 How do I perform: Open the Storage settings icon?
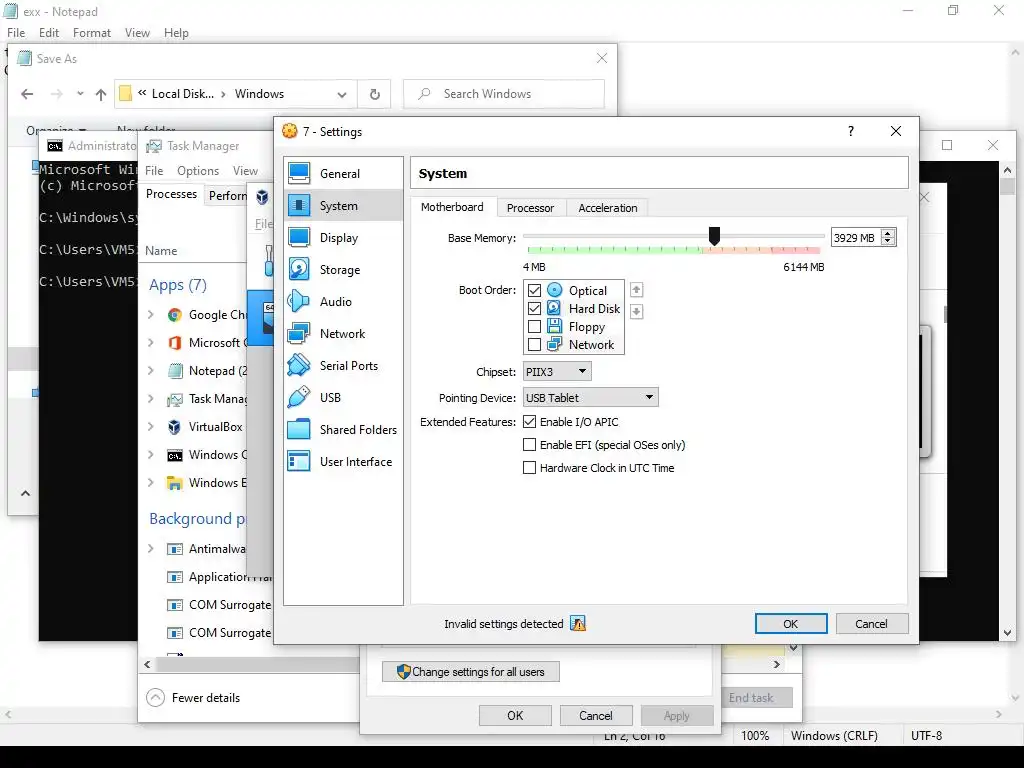[299, 270]
